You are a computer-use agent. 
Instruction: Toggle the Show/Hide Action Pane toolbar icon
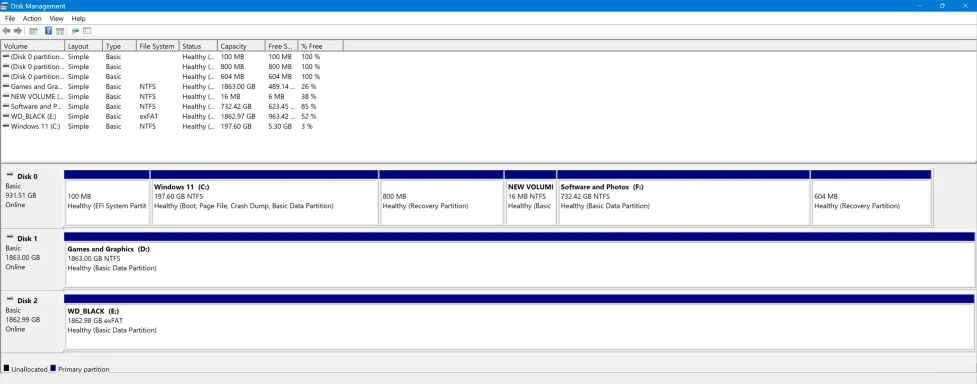point(60,31)
